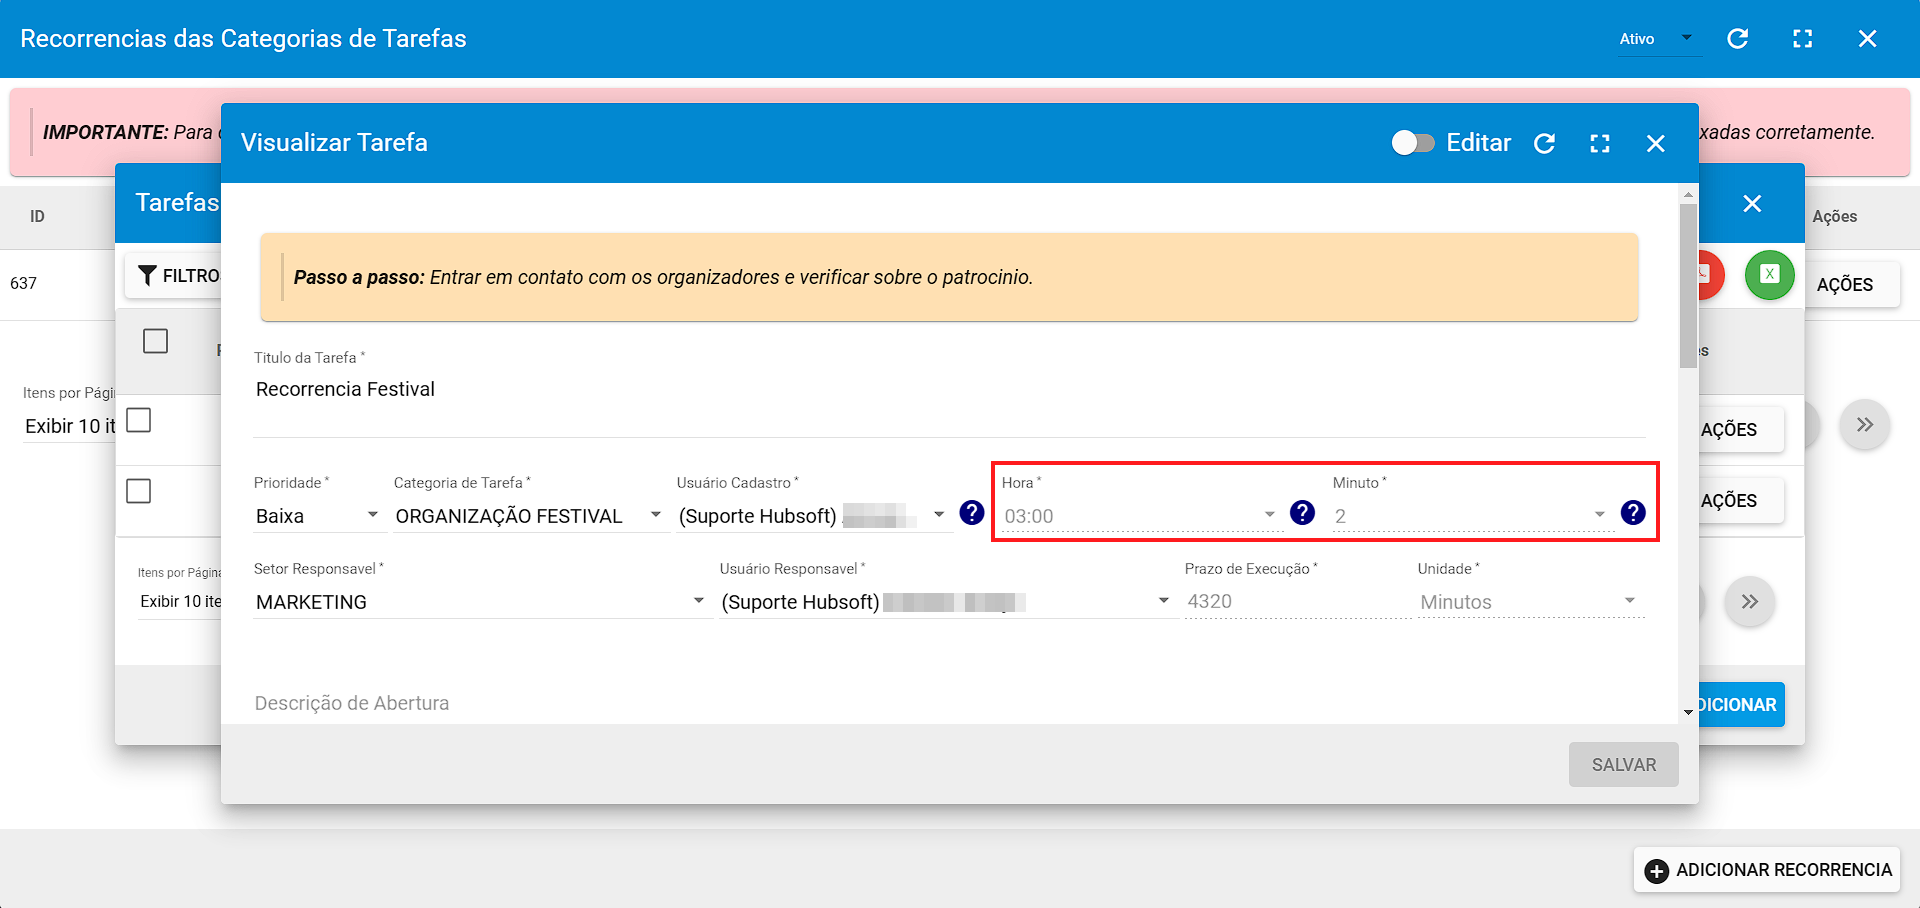Expand Visualizar Tarefa dialog to fullscreen
The height and width of the screenshot is (908, 1920).
tap(1600, 143)
